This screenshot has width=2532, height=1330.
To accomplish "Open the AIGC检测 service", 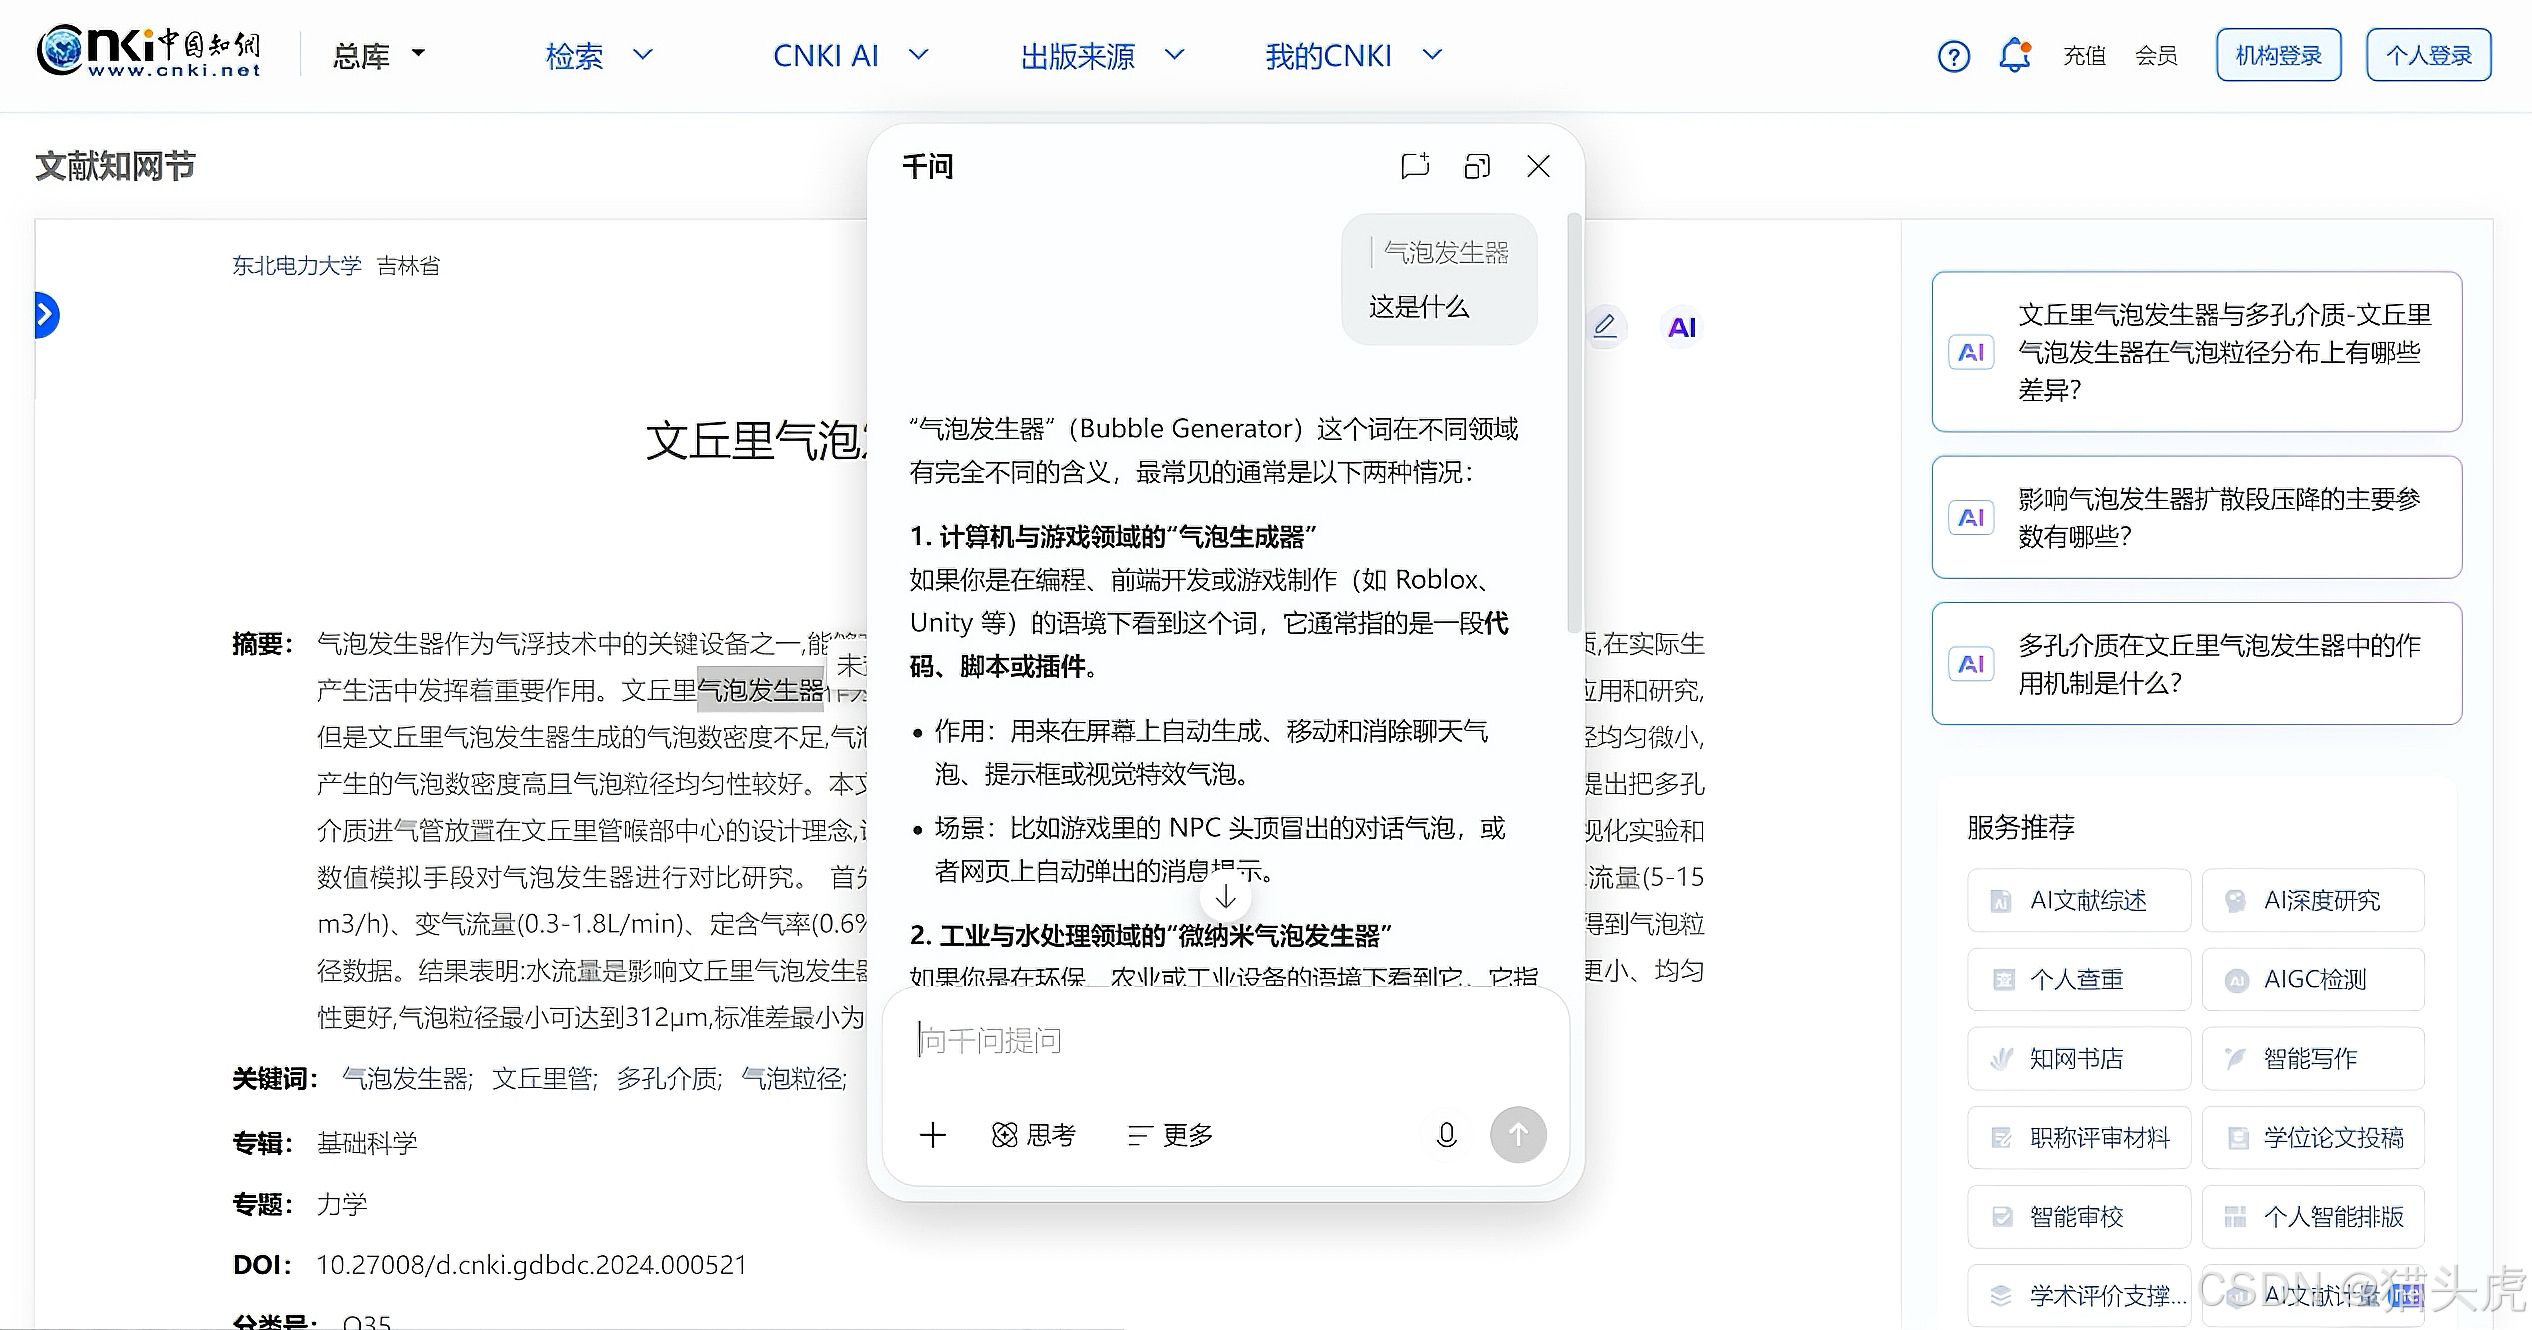I will pyautogui.click(x=2313, y=979).
